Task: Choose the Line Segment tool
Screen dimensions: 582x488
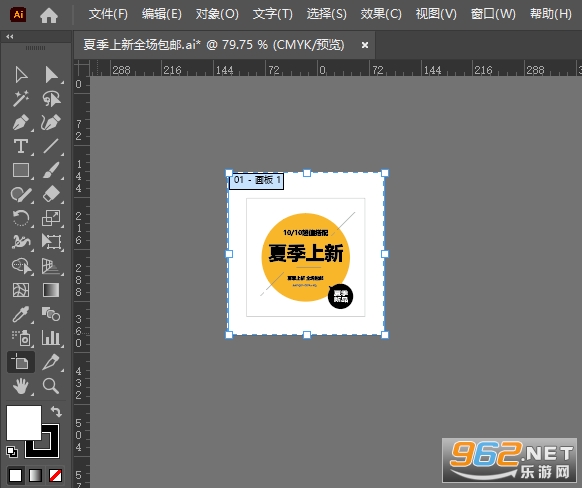Action: [51, 146]
